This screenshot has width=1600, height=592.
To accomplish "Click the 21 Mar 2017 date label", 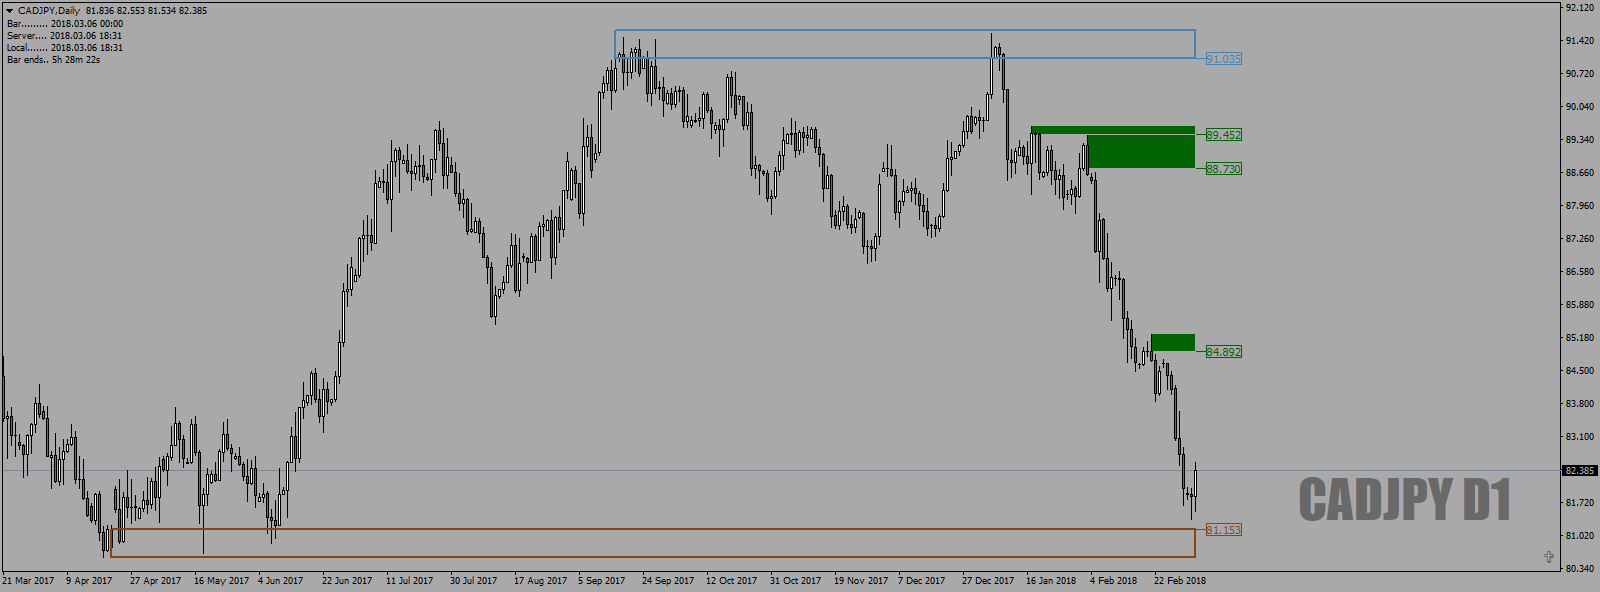I will 28,581.
